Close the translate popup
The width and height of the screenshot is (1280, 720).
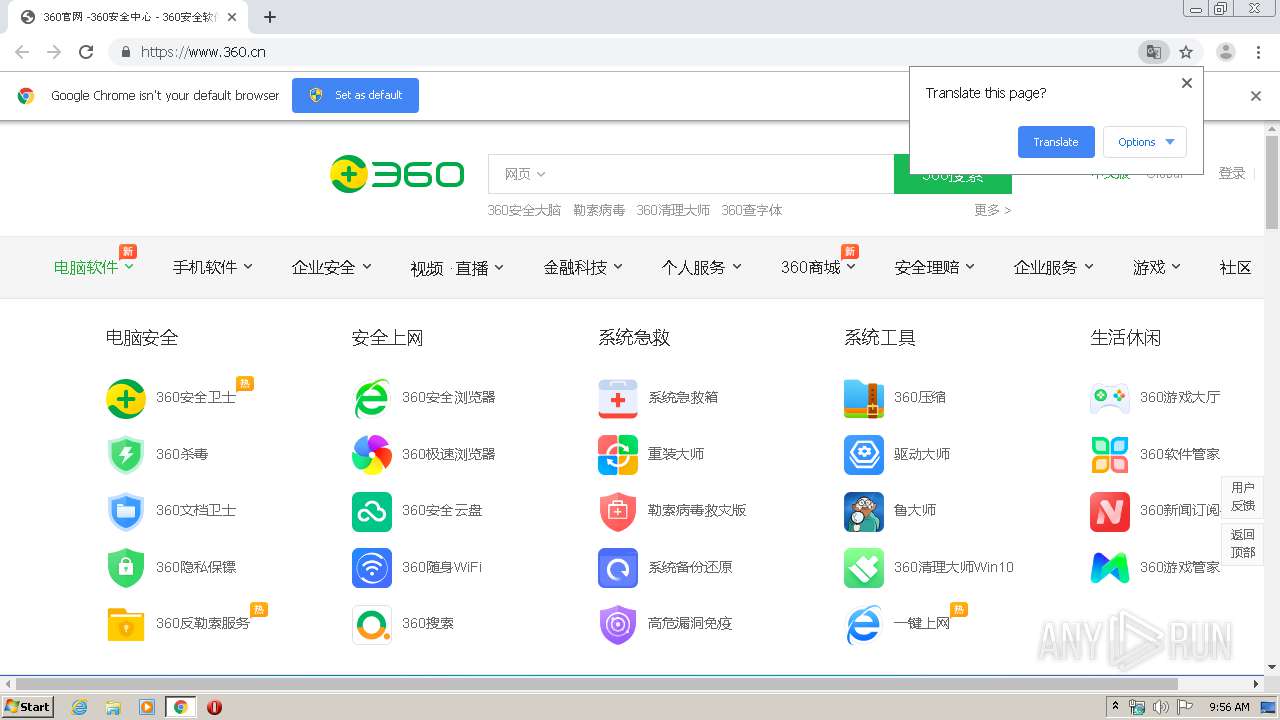tap(1187, 83)
